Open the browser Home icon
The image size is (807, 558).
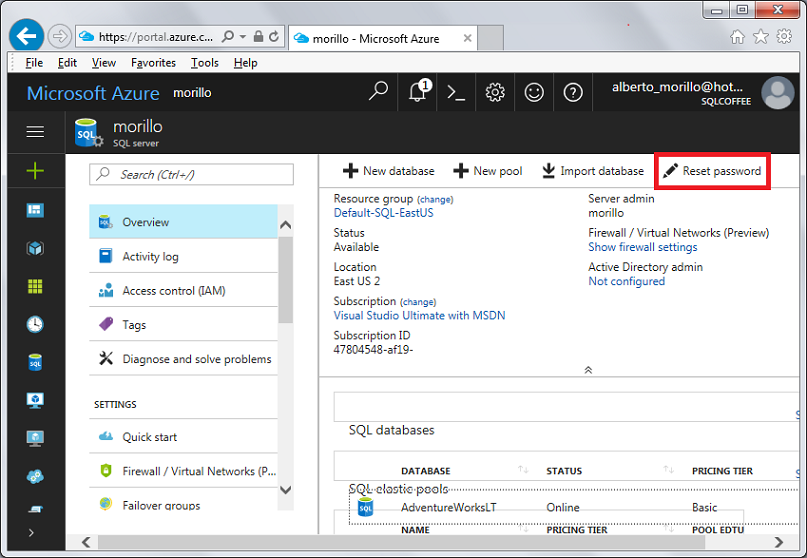click(737, 37)
